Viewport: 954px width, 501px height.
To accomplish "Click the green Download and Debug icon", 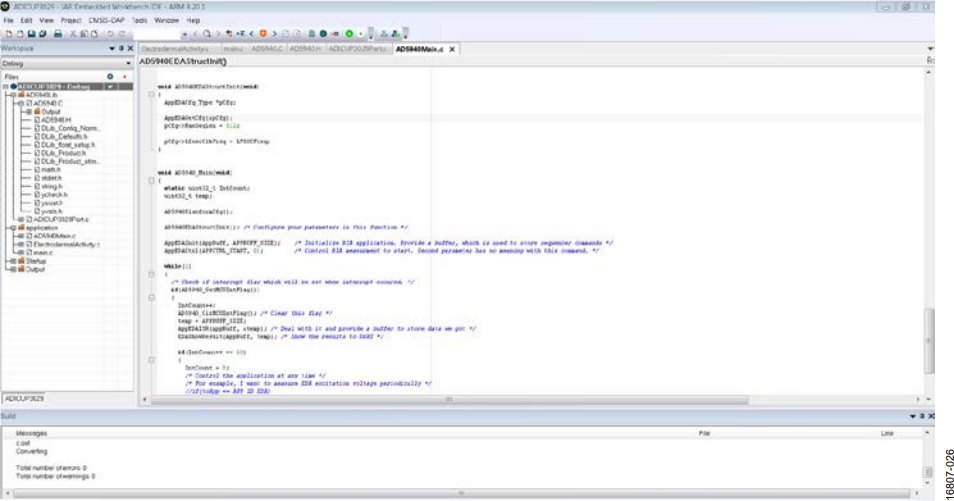I will click(x=349, y=34).
